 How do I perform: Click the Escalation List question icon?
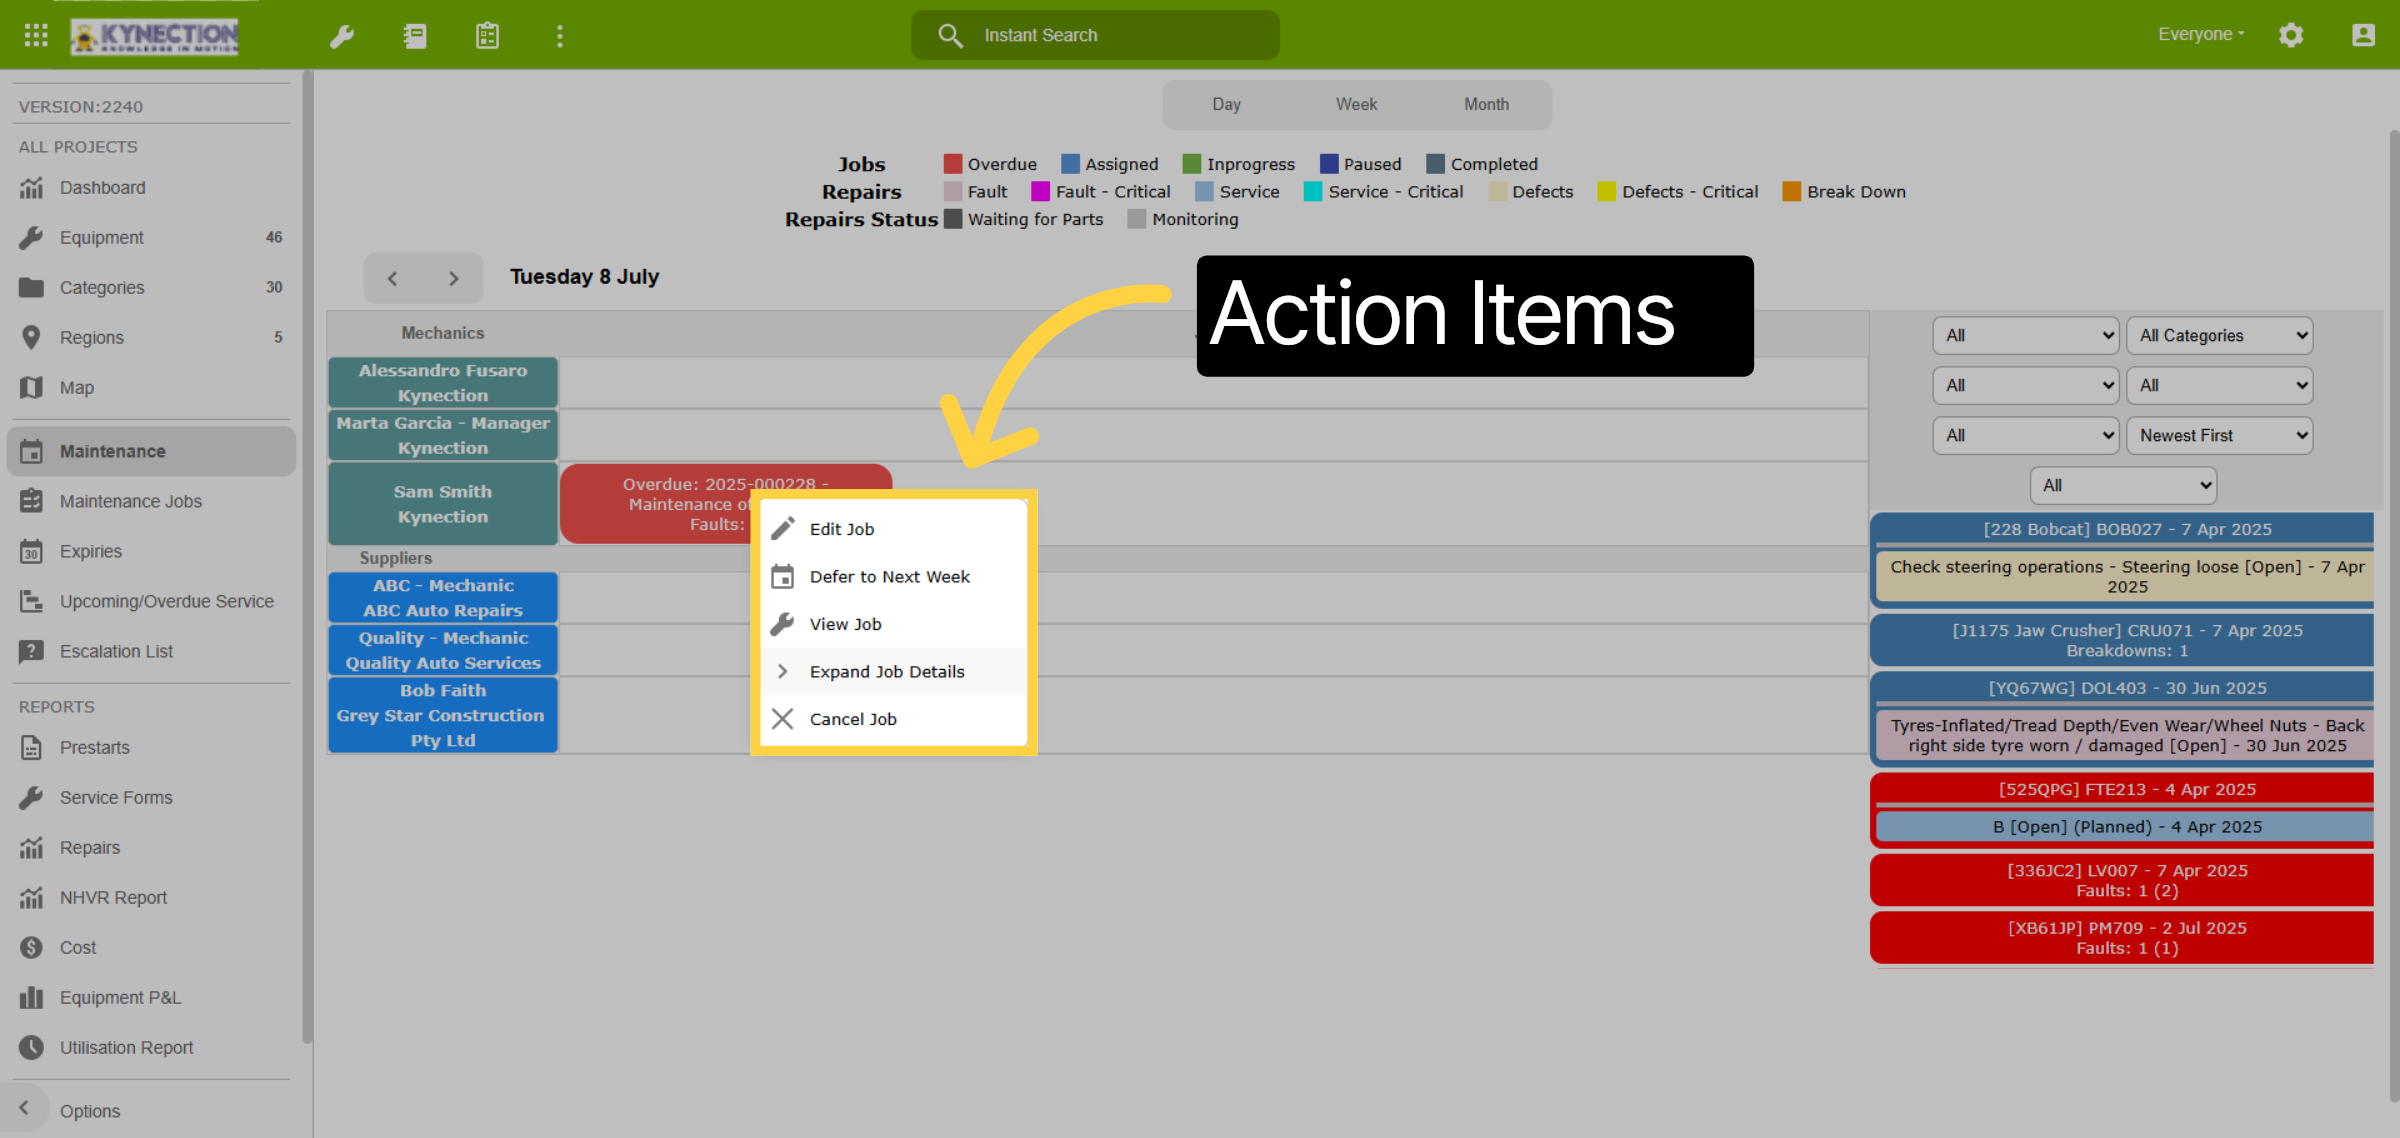(x=32, y=651)
